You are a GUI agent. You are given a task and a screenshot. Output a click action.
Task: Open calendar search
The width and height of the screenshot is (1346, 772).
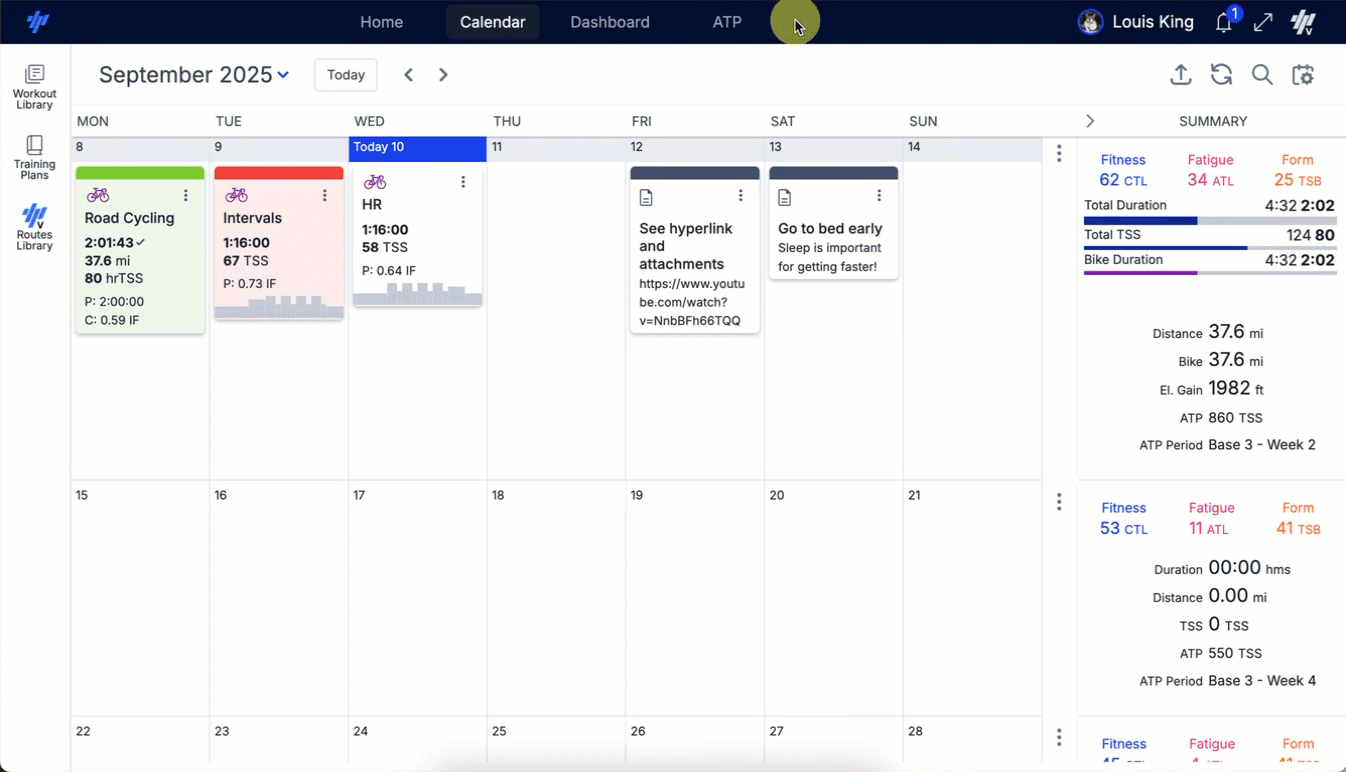click(x=1261, y=74)
